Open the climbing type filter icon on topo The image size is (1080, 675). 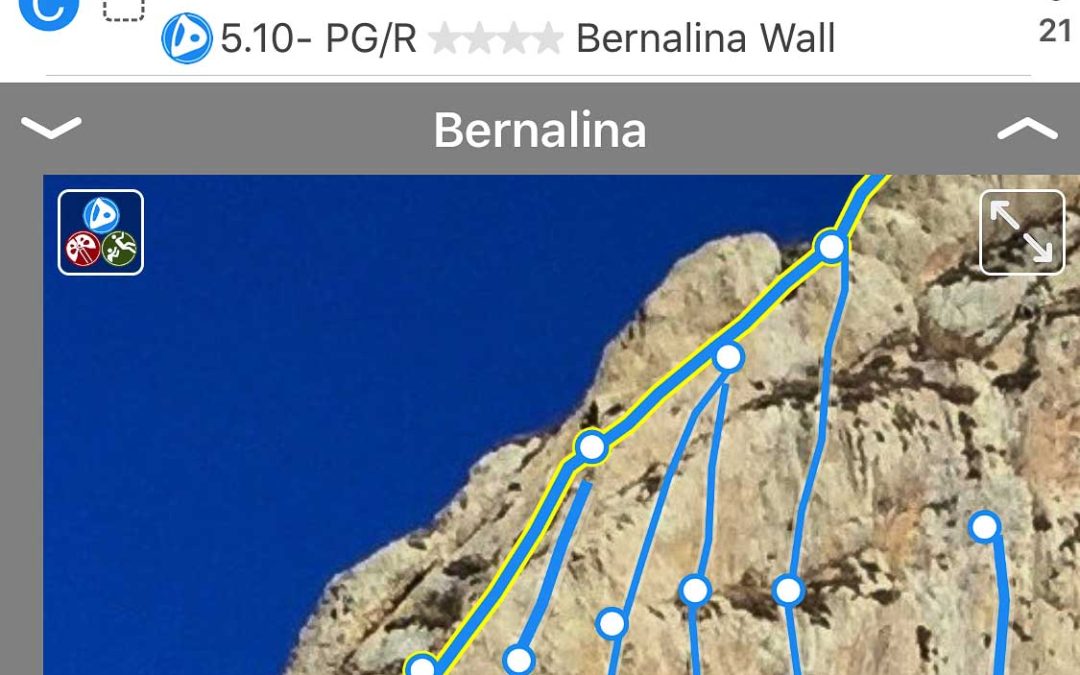point(101,232)
